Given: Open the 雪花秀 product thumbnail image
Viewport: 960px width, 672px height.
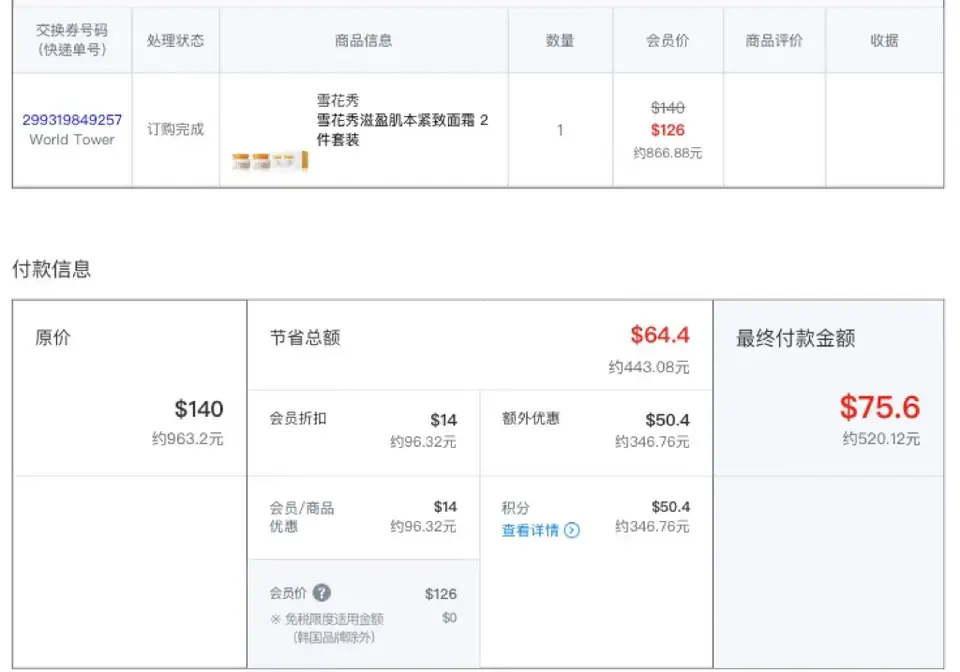Looking at the screenshot, I should point(270,161).
